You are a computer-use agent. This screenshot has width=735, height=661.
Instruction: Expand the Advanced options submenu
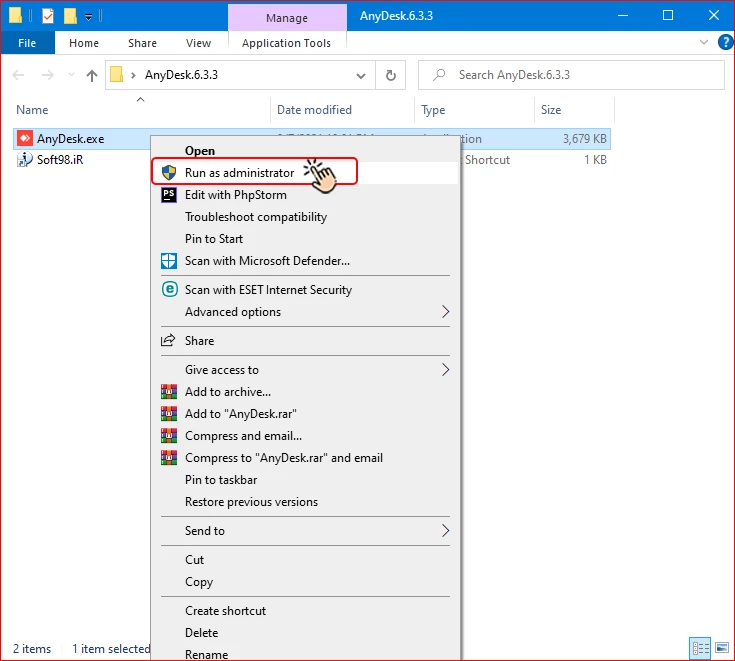pyautogui.click(x=445, y=311)
